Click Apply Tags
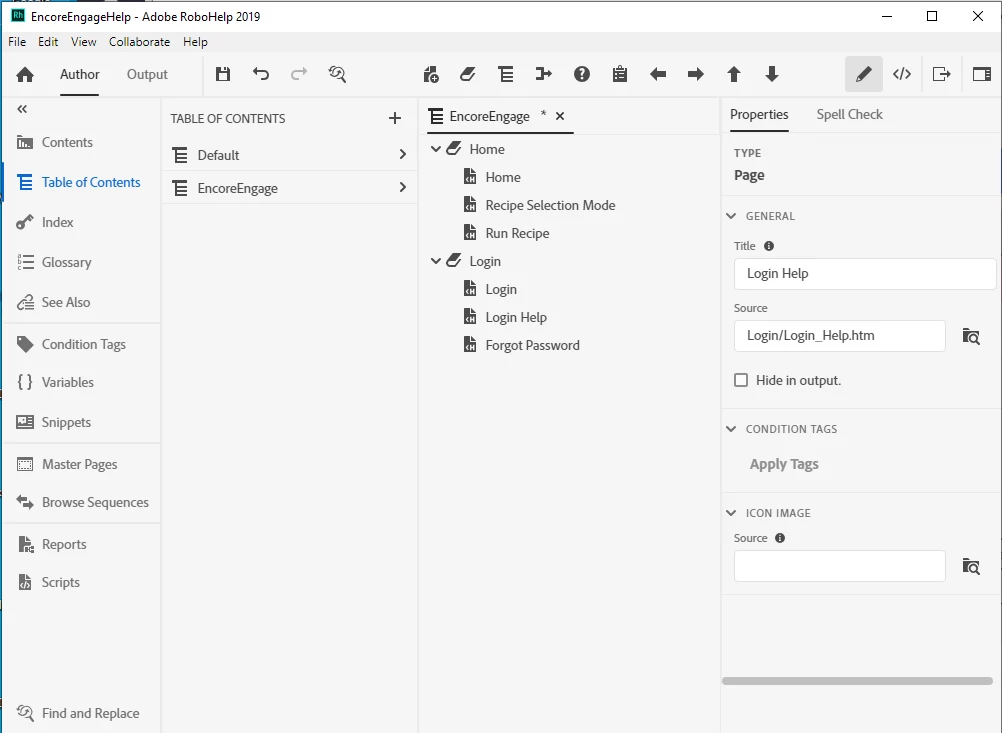The image size is (1002, 733). (x=784, y=464)
